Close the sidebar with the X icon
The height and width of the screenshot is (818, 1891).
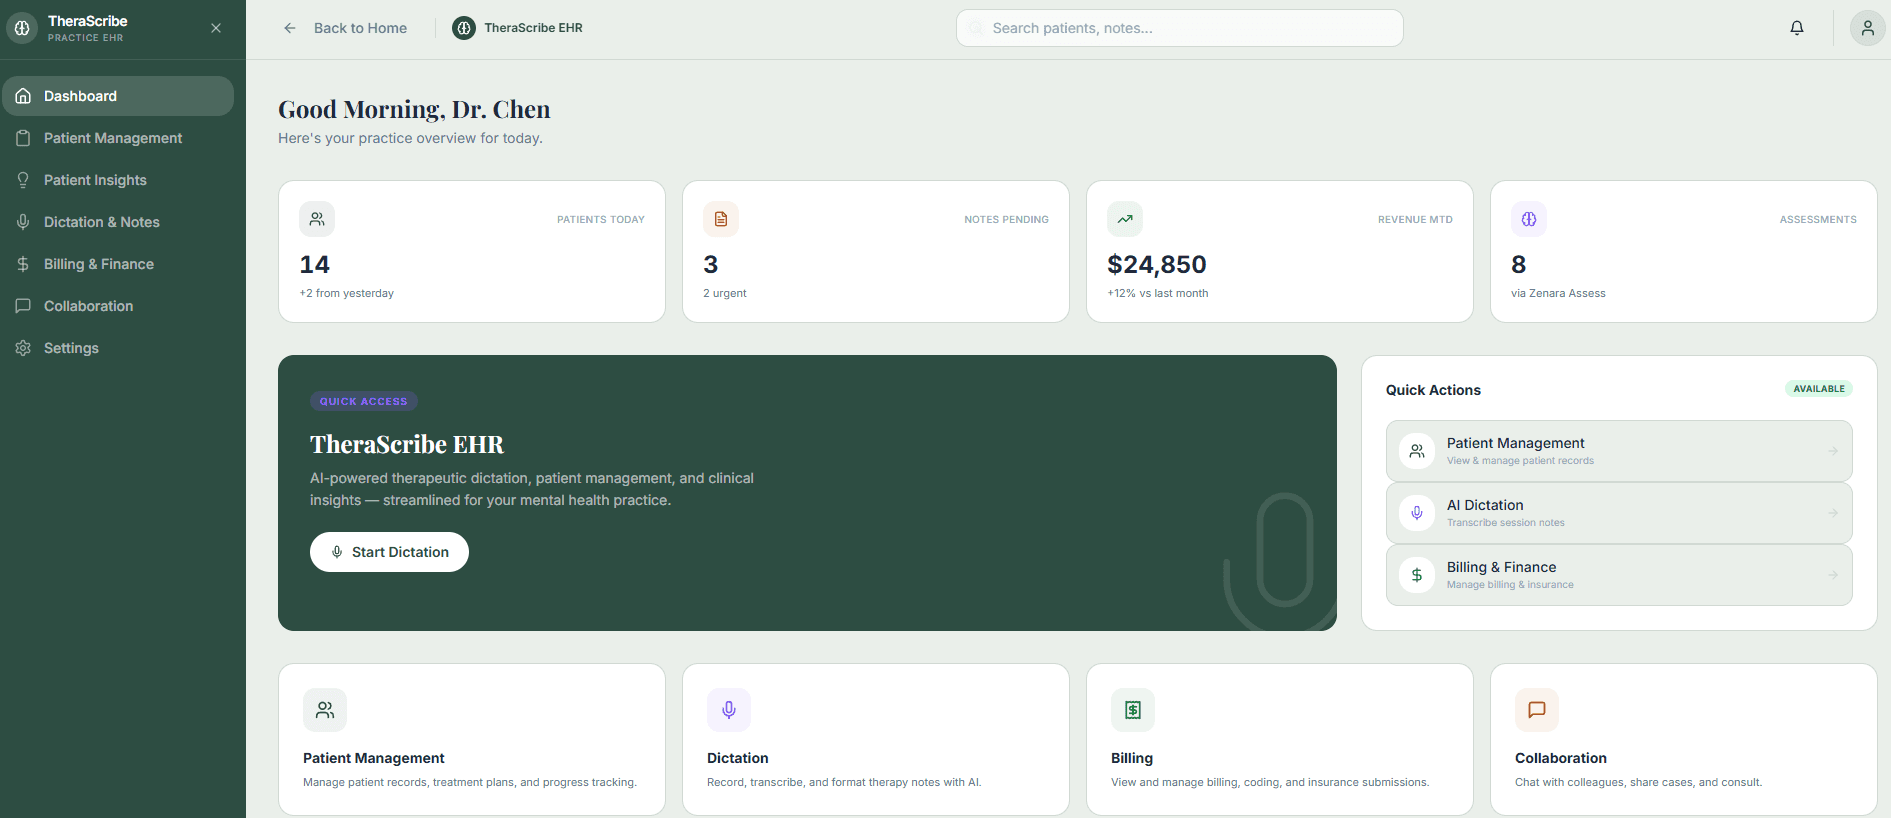(216, 28)
